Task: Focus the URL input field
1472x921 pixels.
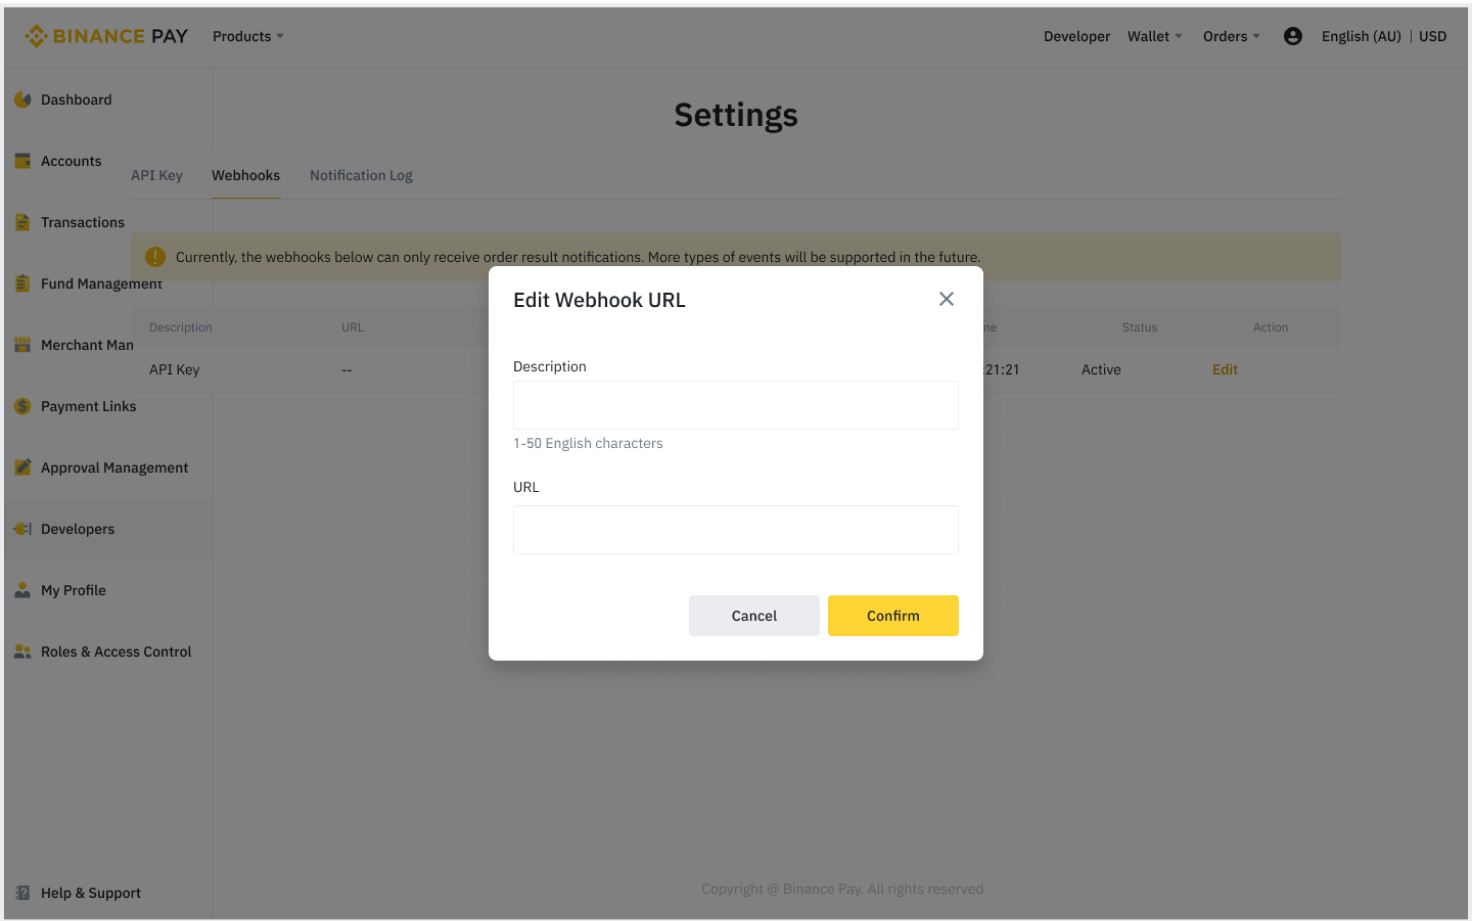Action: pyautogui.click(x=736, y=530)
